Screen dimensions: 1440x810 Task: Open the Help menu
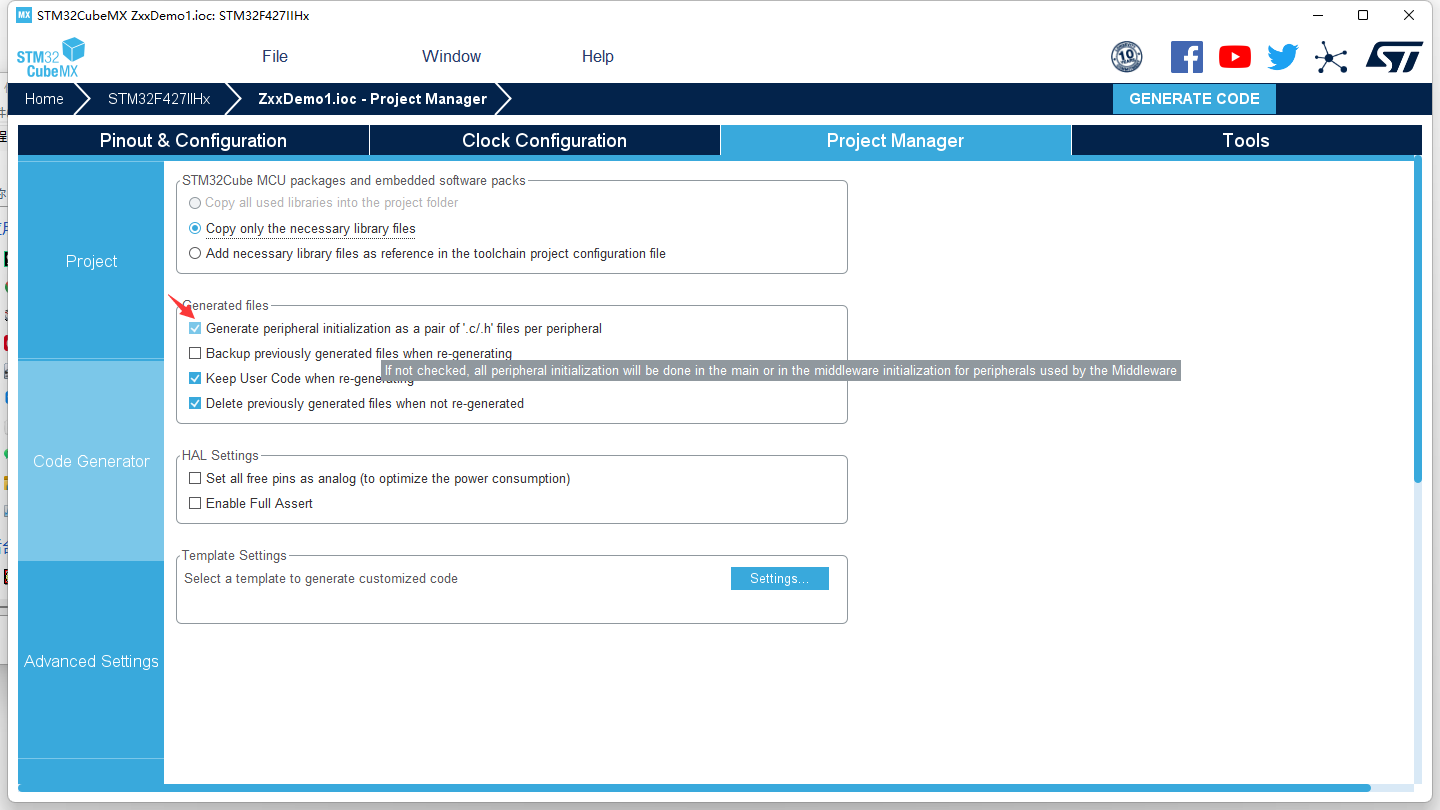(x=598, y=56)
